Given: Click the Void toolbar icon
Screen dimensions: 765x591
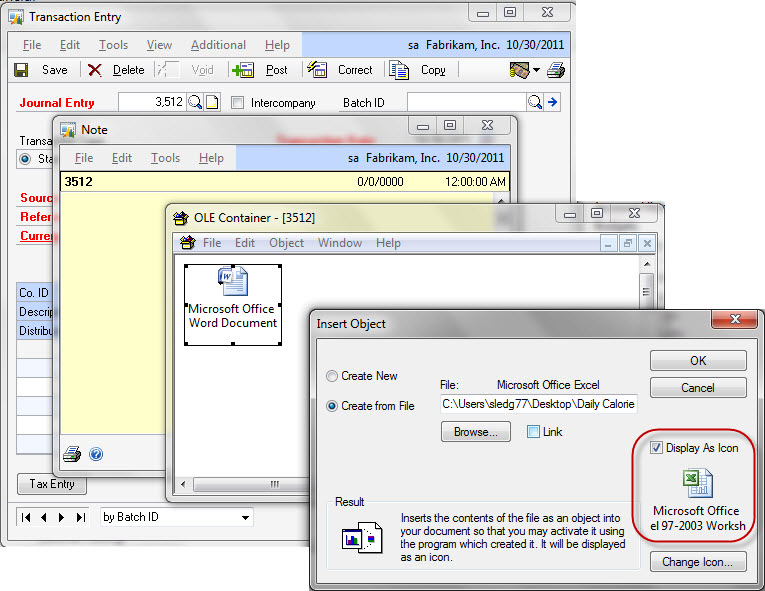Looking at the screenshot, I should (x=167, y=70).
